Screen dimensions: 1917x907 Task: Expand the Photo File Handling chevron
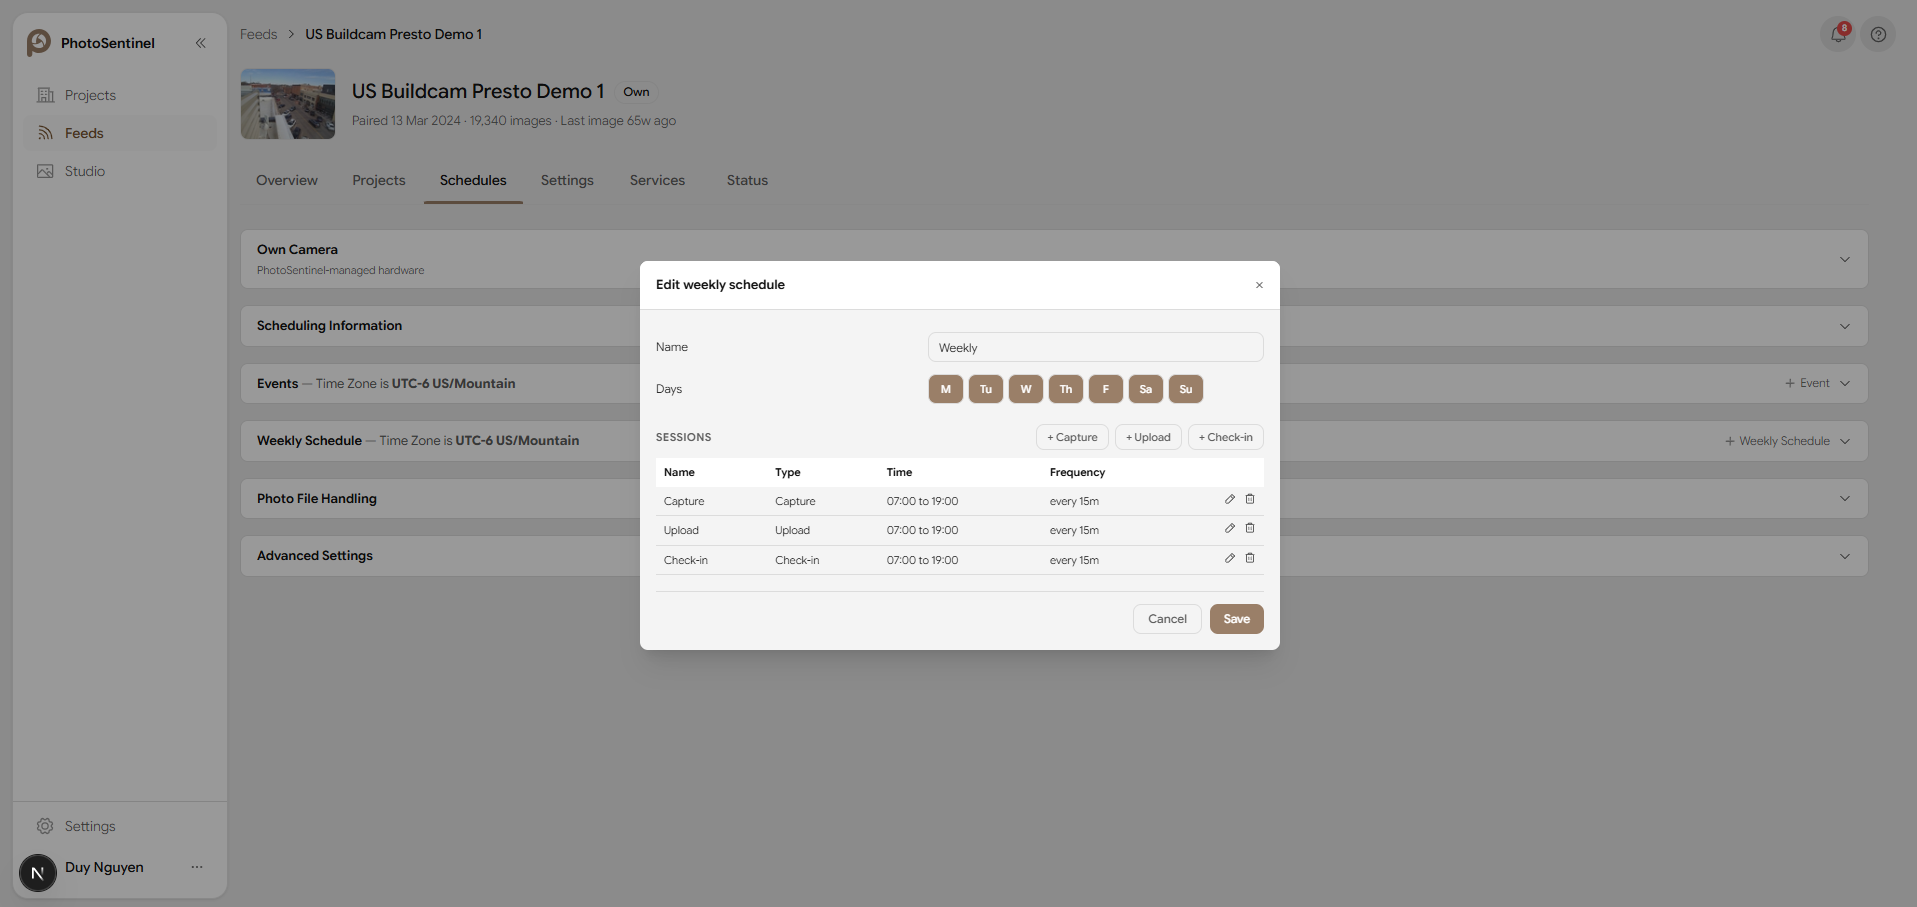click(1845, 498)
